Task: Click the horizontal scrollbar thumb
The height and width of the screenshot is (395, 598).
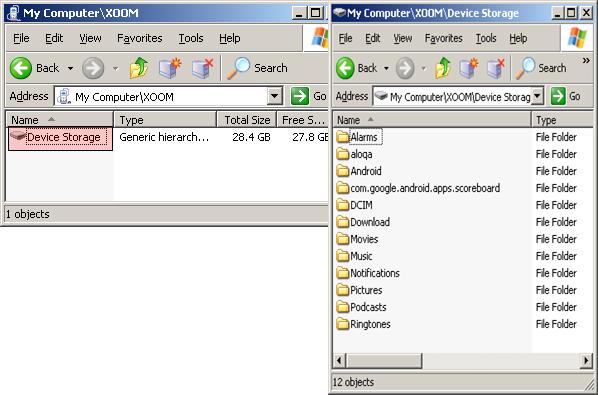Action: coord(384,360)
